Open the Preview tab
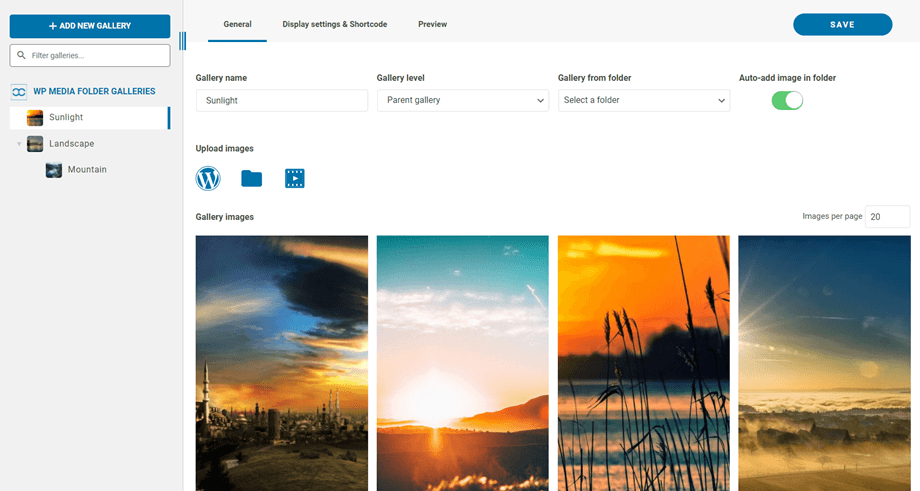The width and height of the screenshot is (920, 491). click(x=432, y=24)
